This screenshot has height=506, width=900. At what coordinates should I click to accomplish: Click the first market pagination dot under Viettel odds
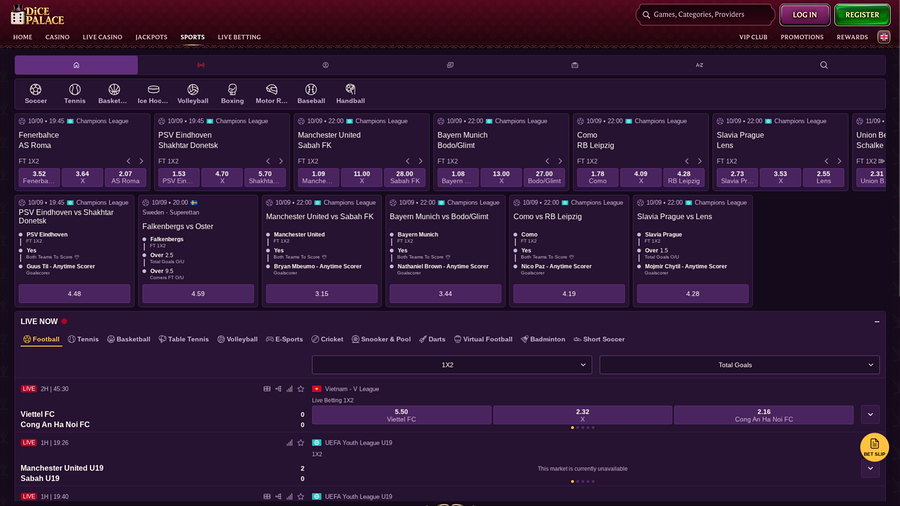tap(572, 427)
